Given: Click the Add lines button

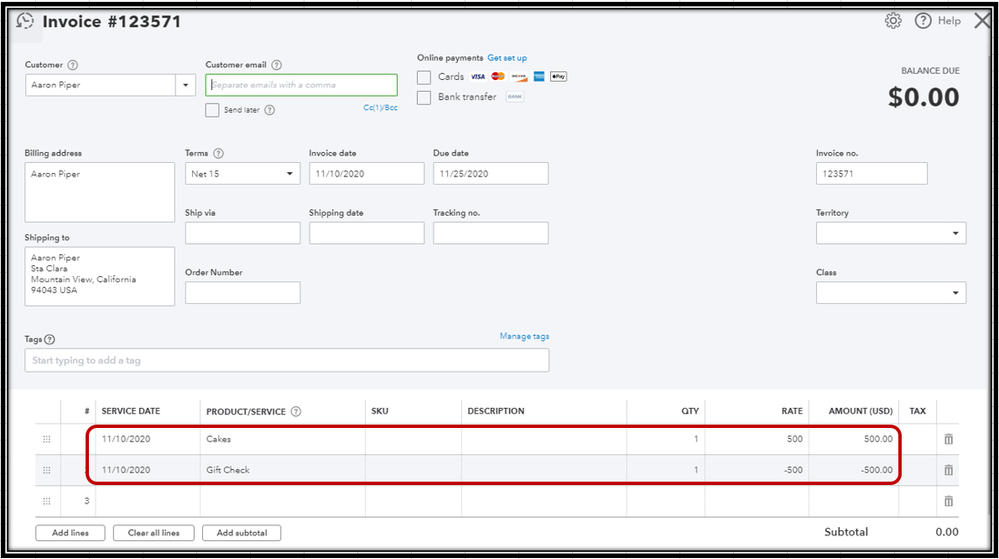Looking at the screenshot, I should tap(70, 533).
